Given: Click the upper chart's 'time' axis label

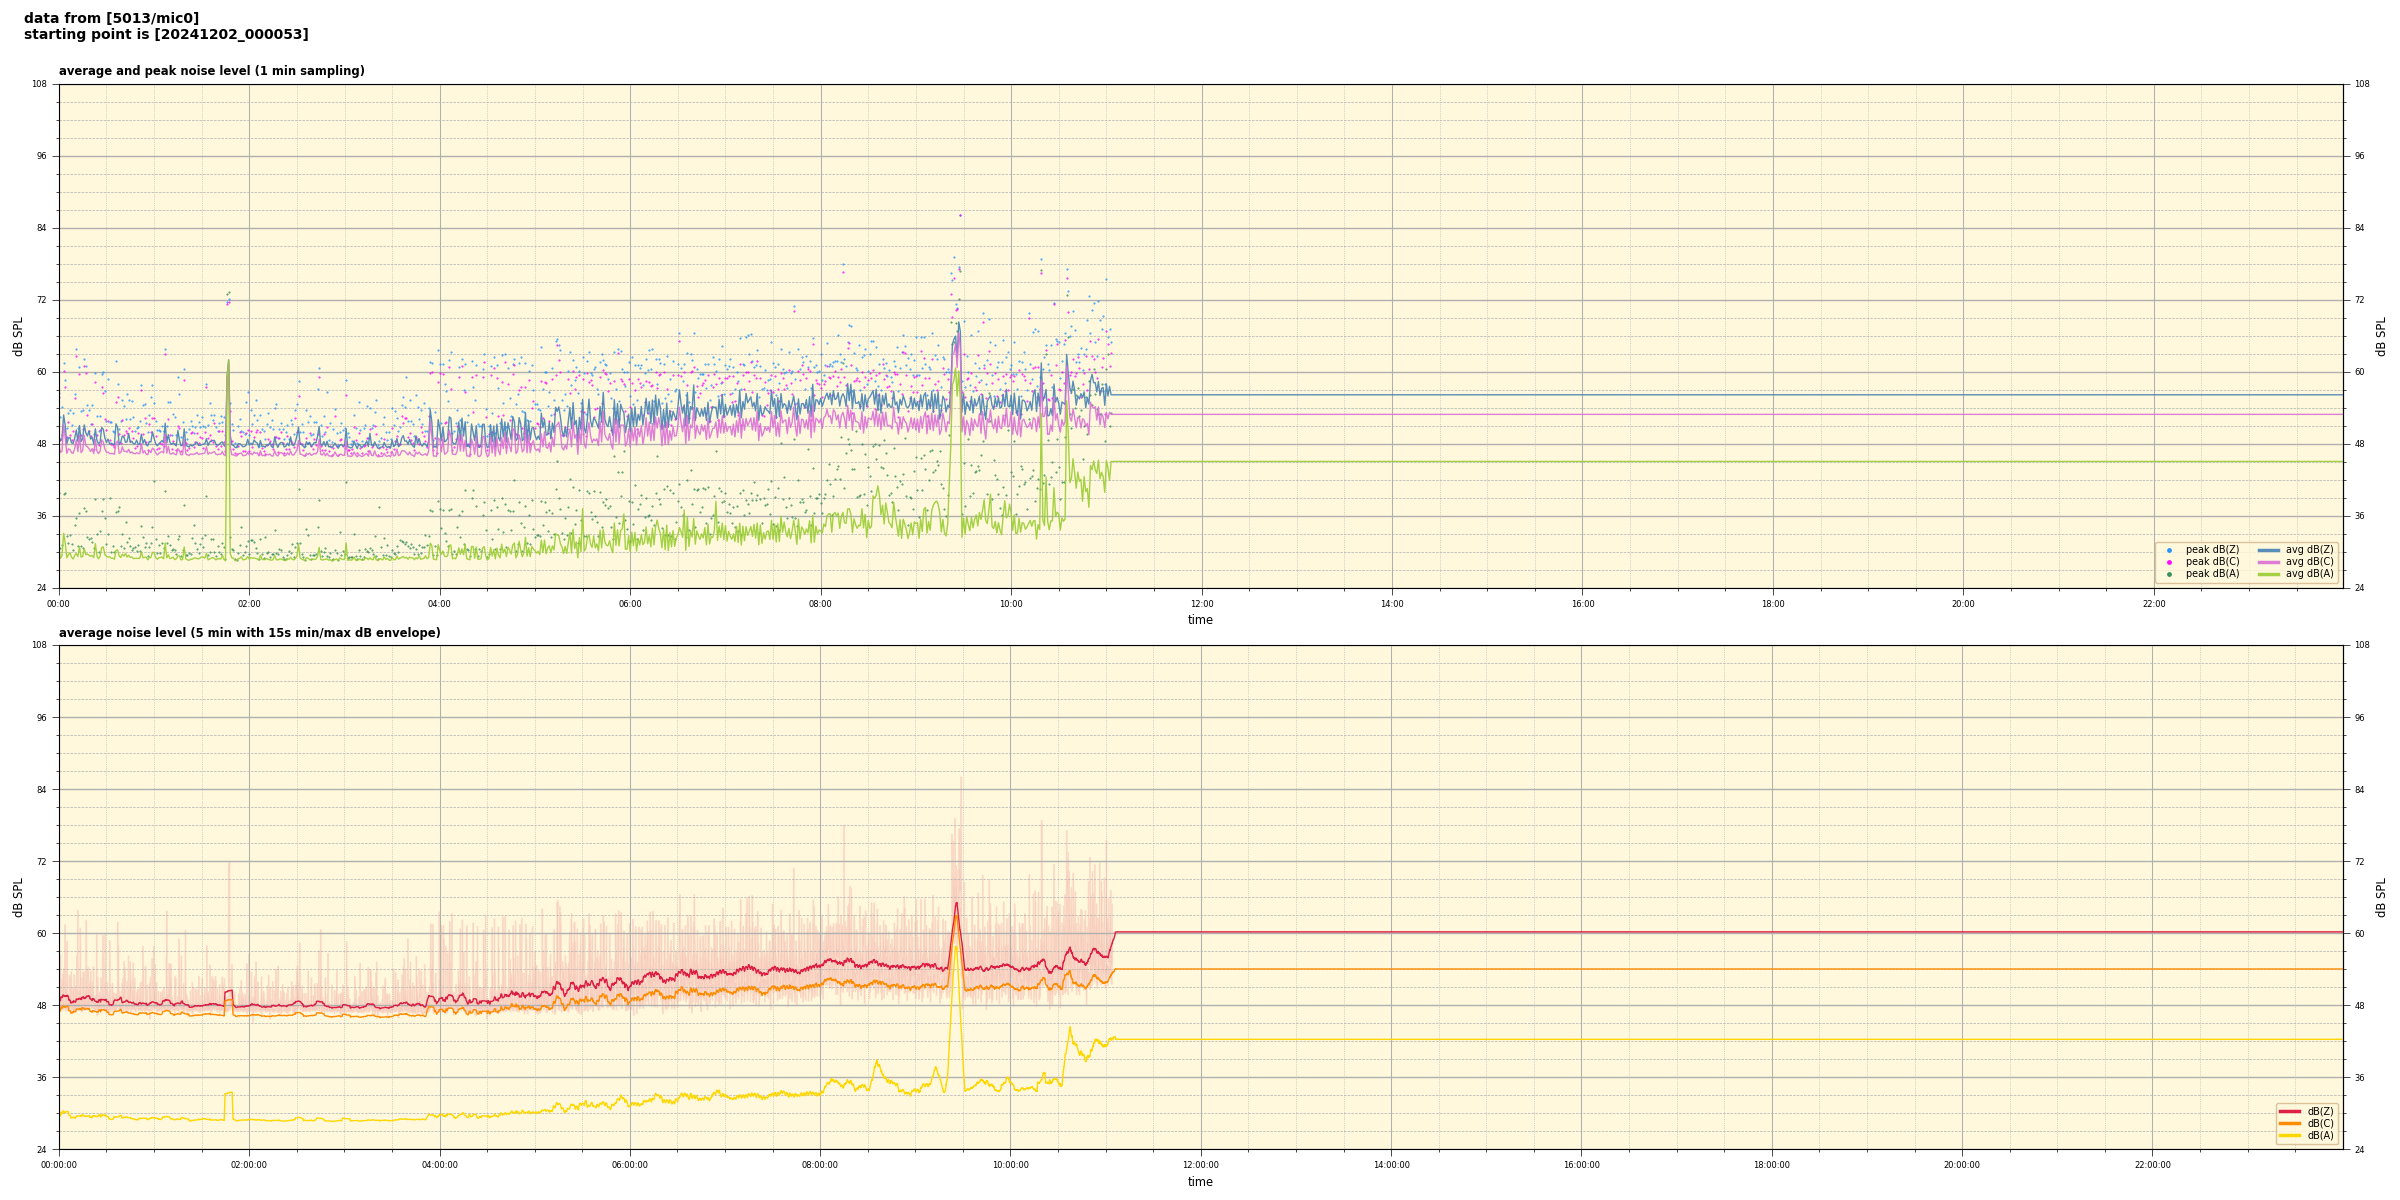Looking at the screenshot, I should [1200, 620].
